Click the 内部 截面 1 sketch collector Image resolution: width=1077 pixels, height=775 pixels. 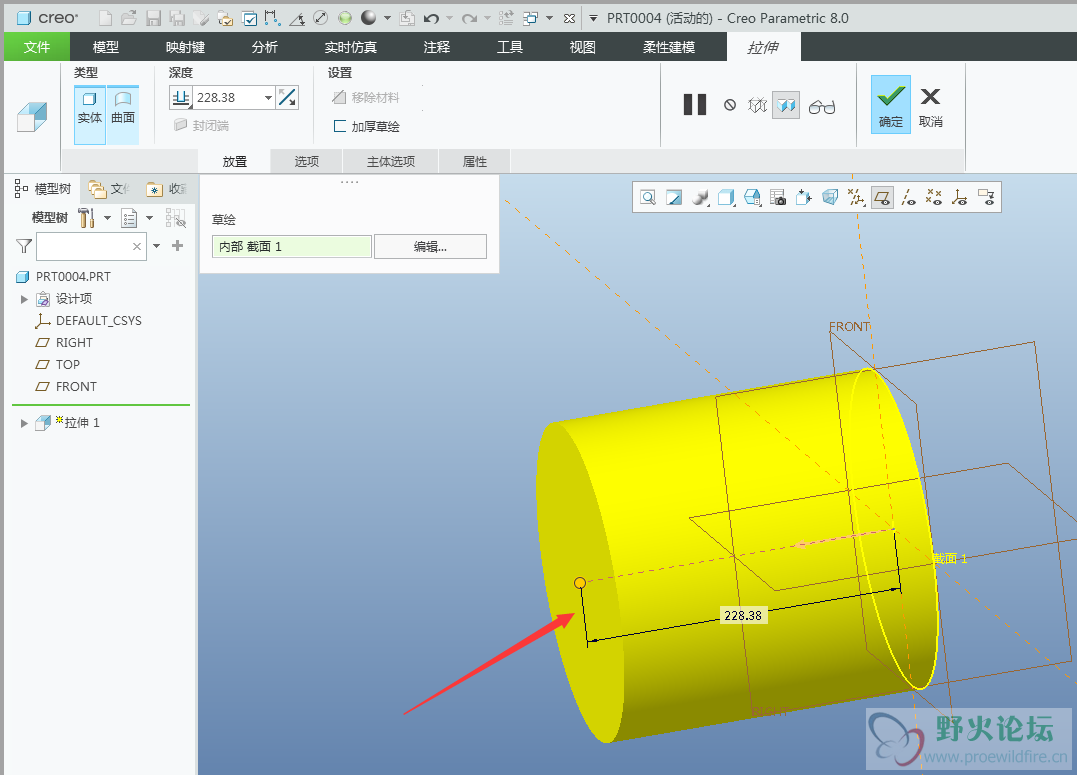click(x=292, y=247)
